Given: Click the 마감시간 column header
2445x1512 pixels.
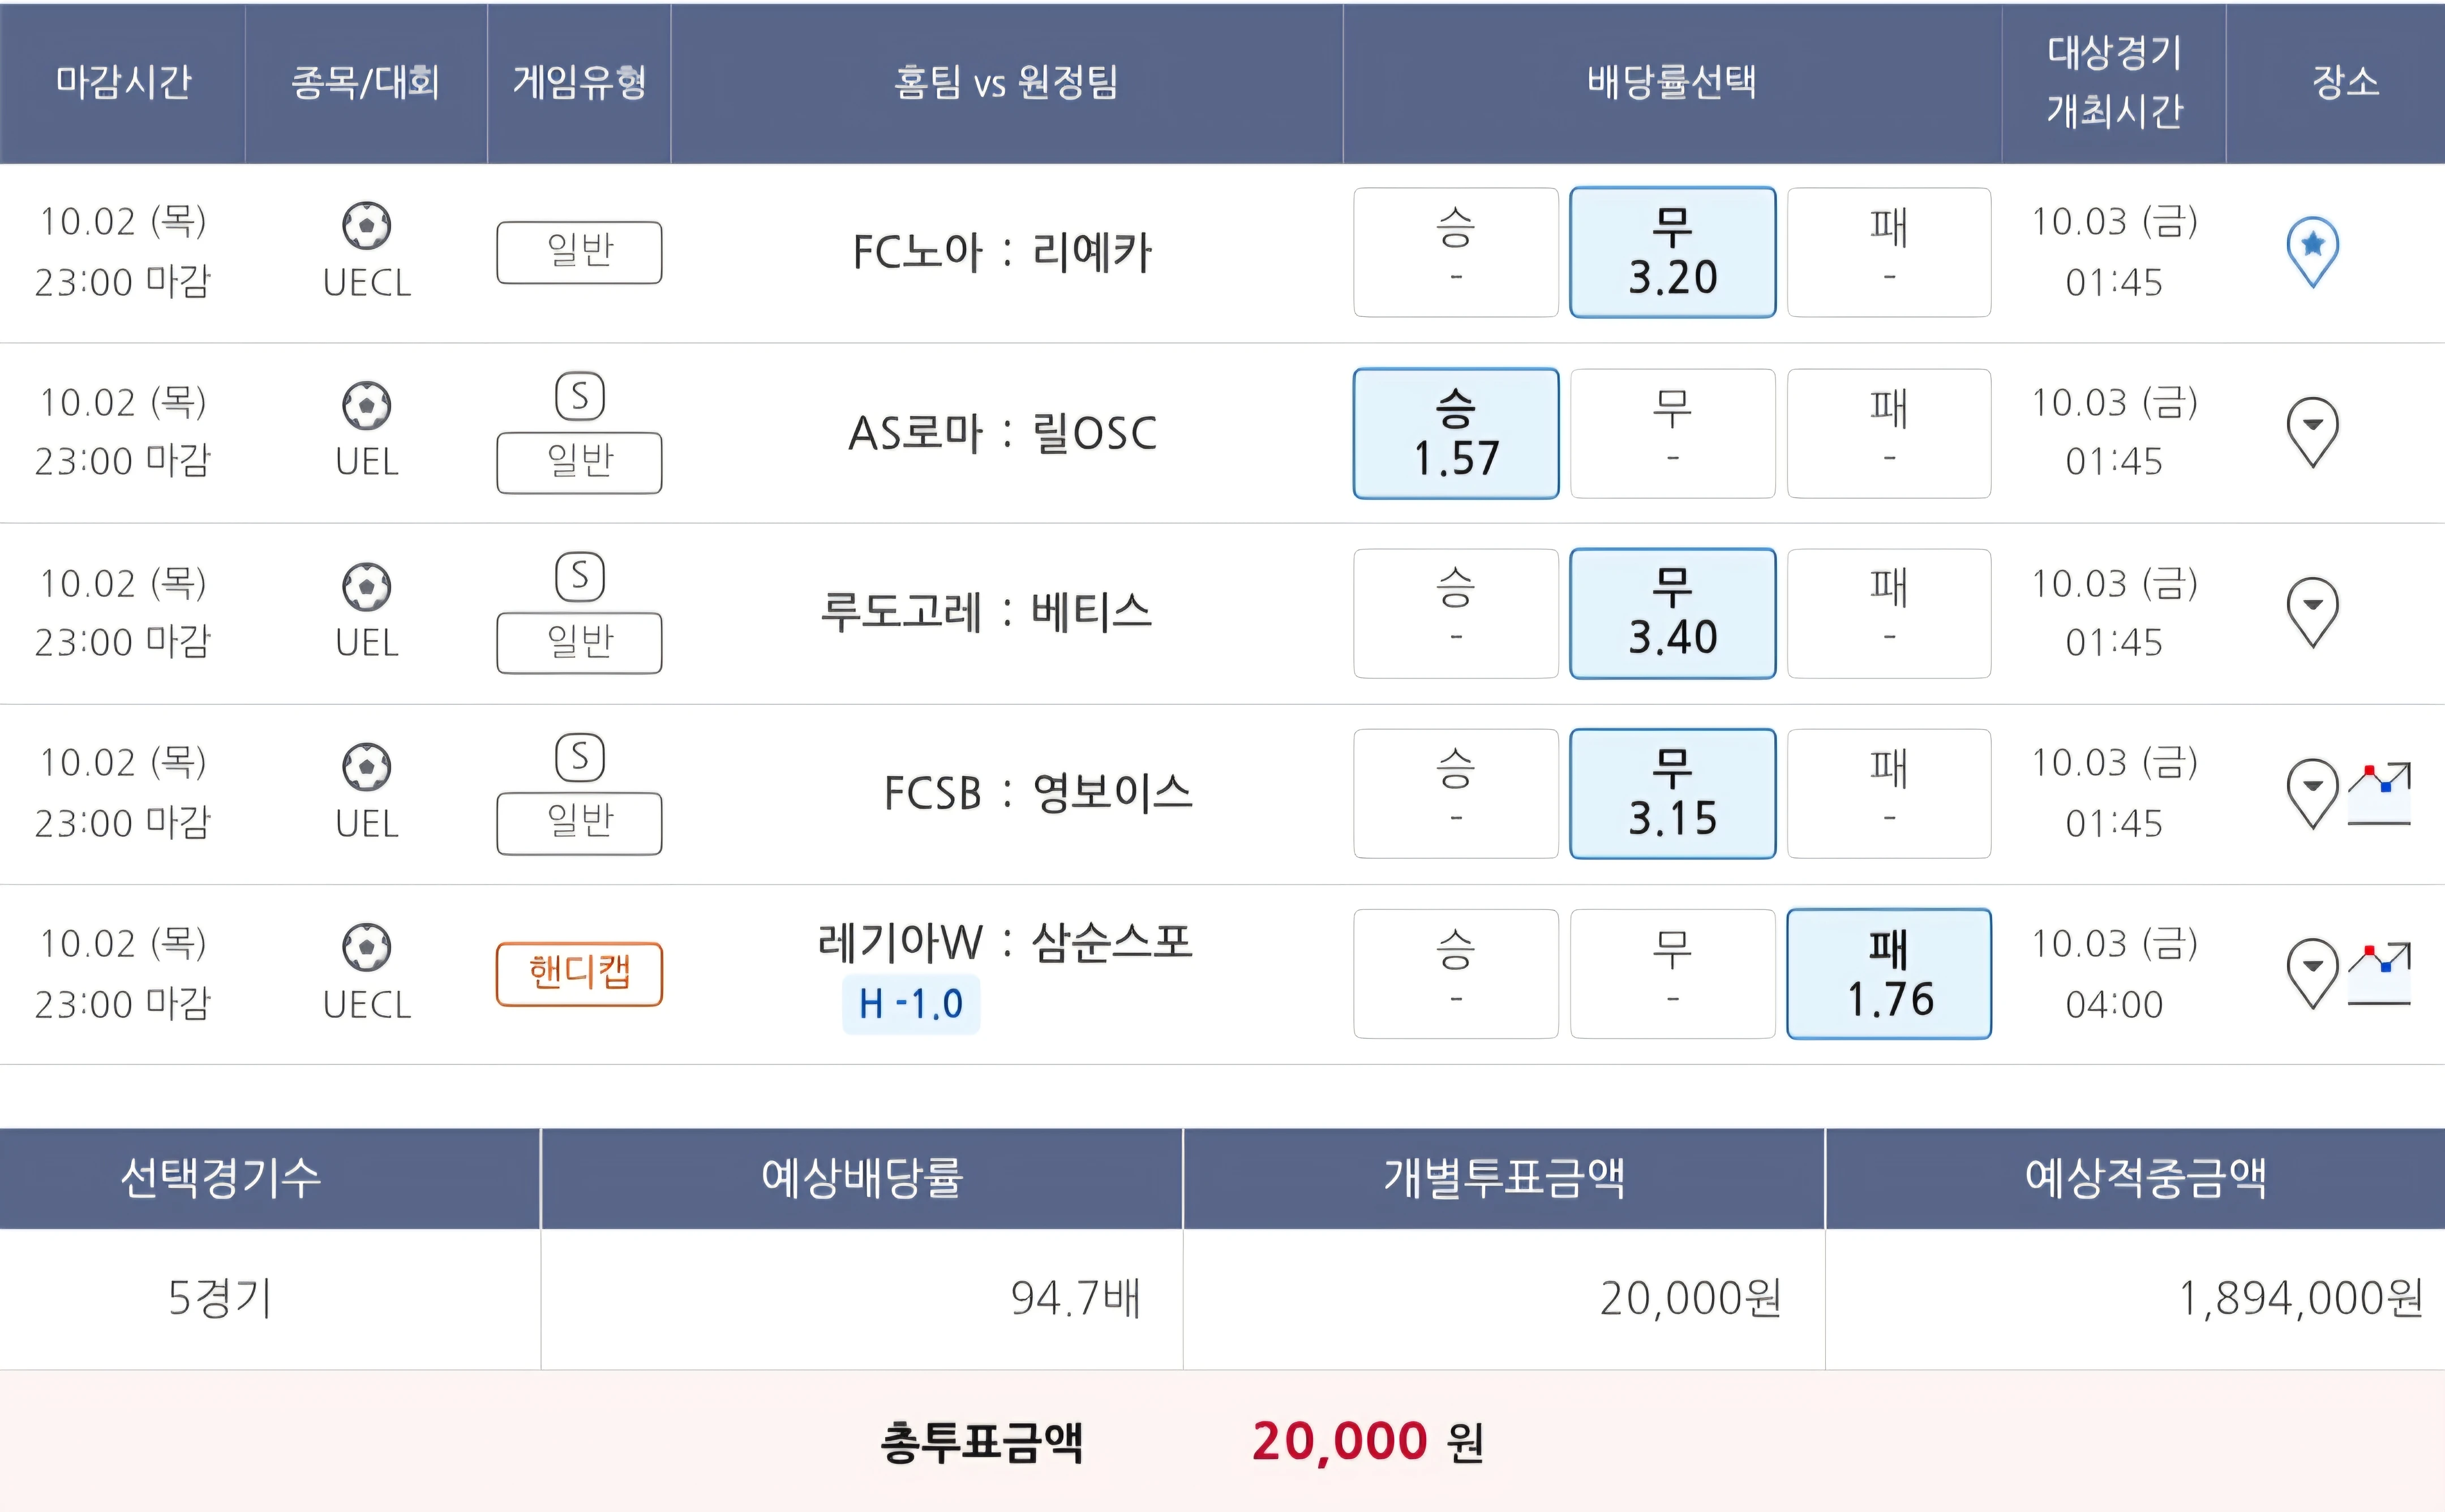Looking at the screenshot, I should click(123, 82).
